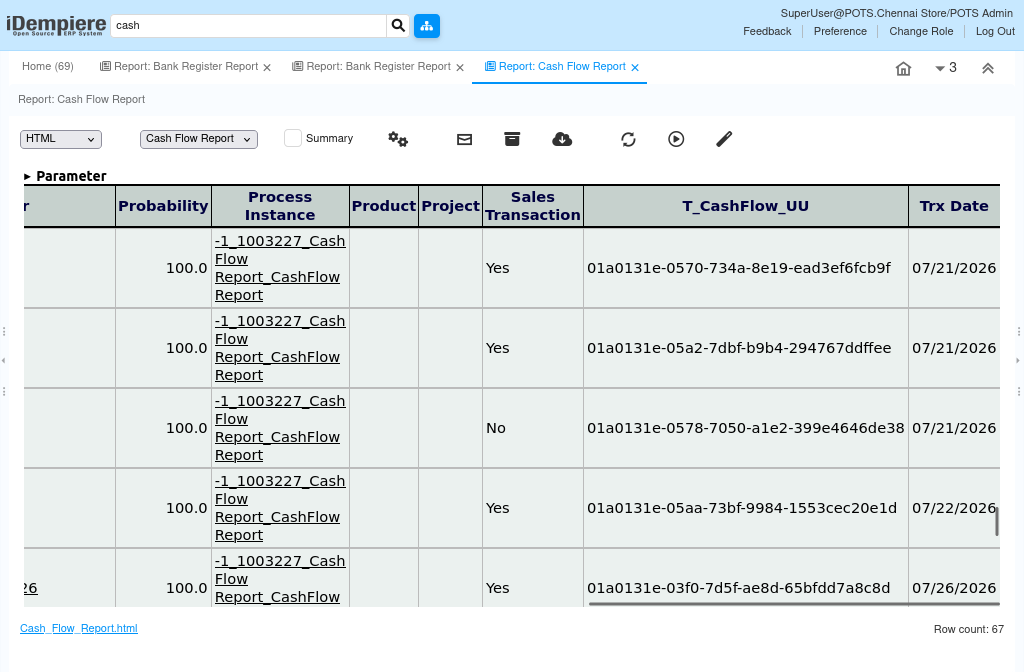Toggle the Summary checkbox
This screenshot has height=672, width=1024.
(293, 138)
